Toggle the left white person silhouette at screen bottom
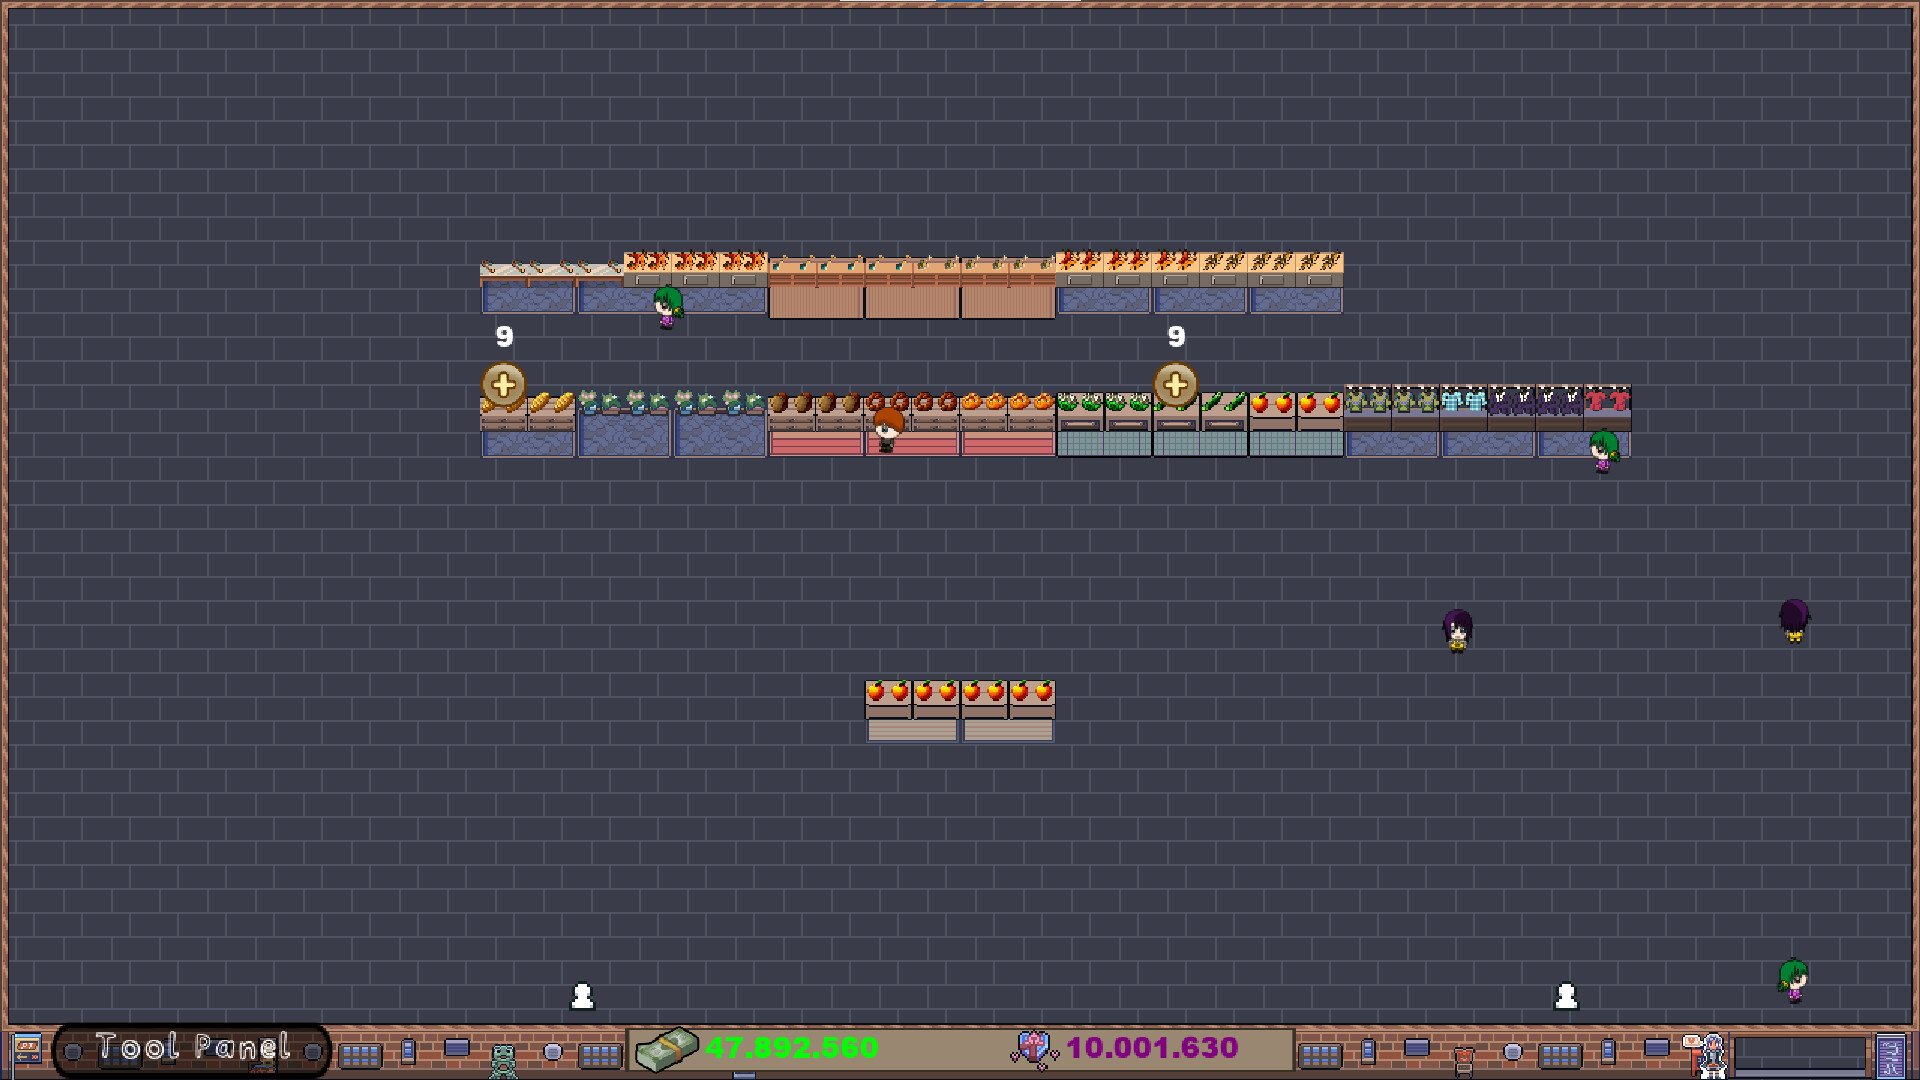The width and height of the screenshot is (1920, 1080). tap(582, 996)
